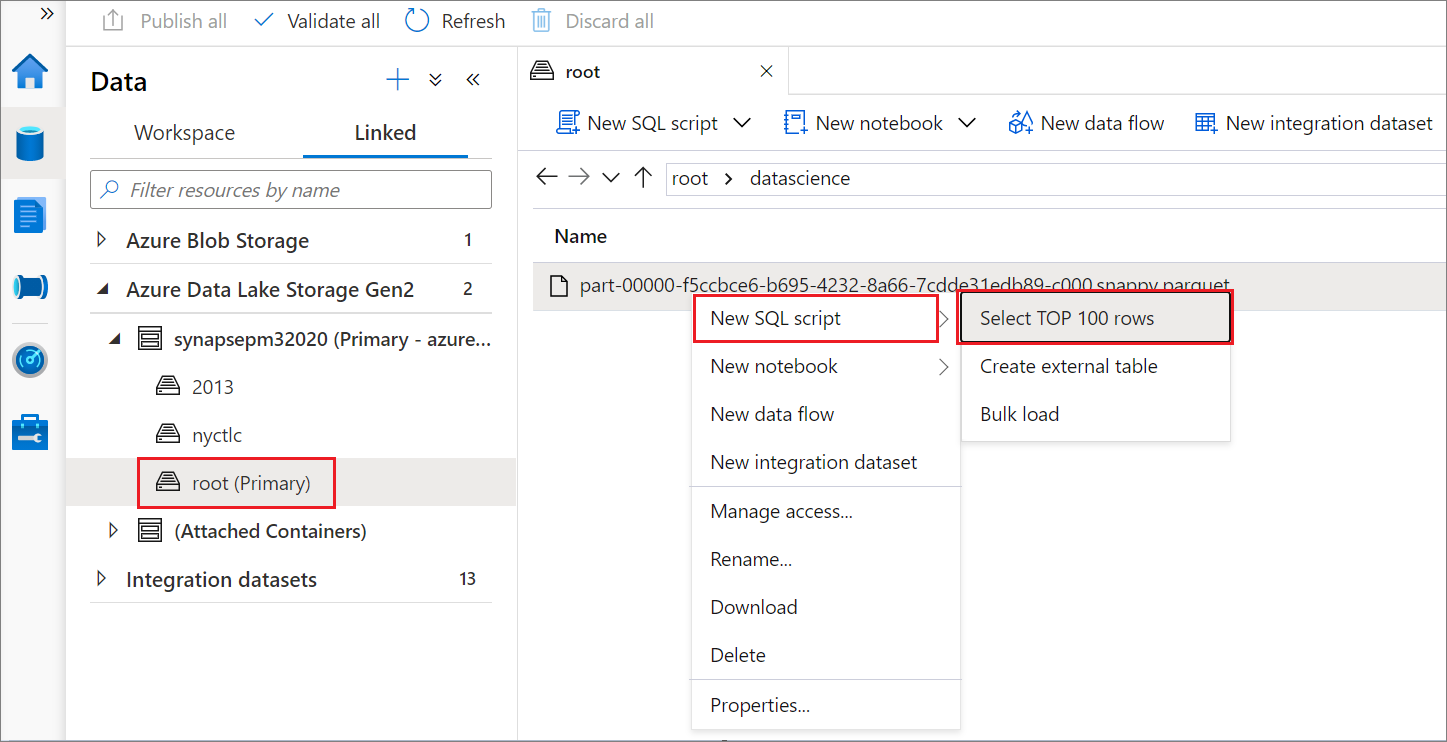The image size is (1447, 742).
Task: Choose Properties from context menu
Action: click(x=825, y=705)
